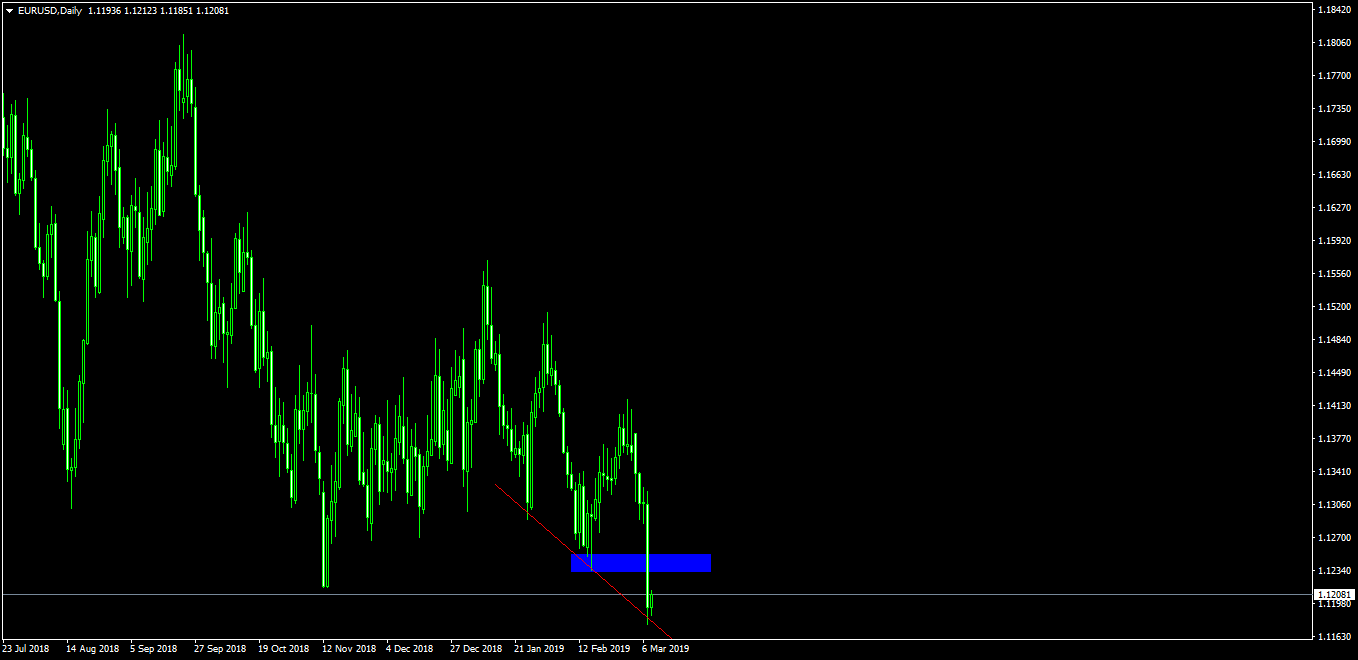Screen dimensions: 1358x660
Task: Select the red descending trendline
Action: click(x=582, y=560)
